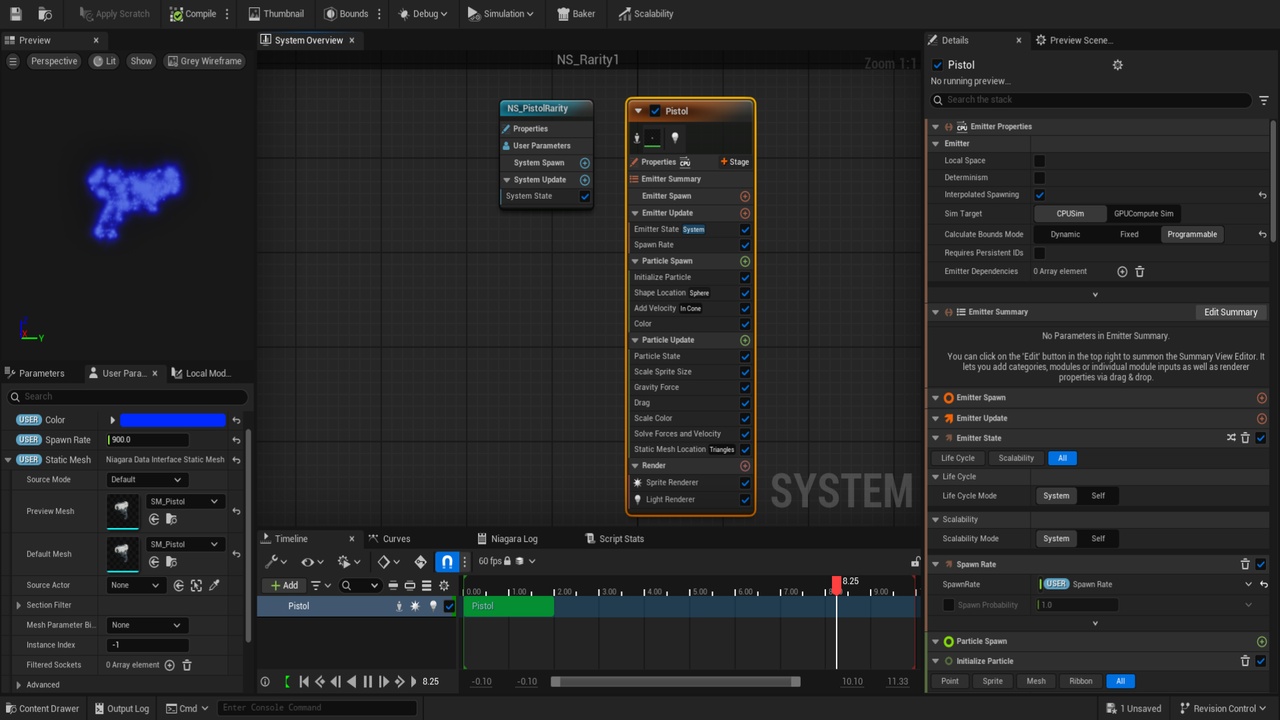The height and width of the screenshot is (720, 1280).
Task: Open Browse to asset icon in toolbar
Action: (x=45, y=14)
